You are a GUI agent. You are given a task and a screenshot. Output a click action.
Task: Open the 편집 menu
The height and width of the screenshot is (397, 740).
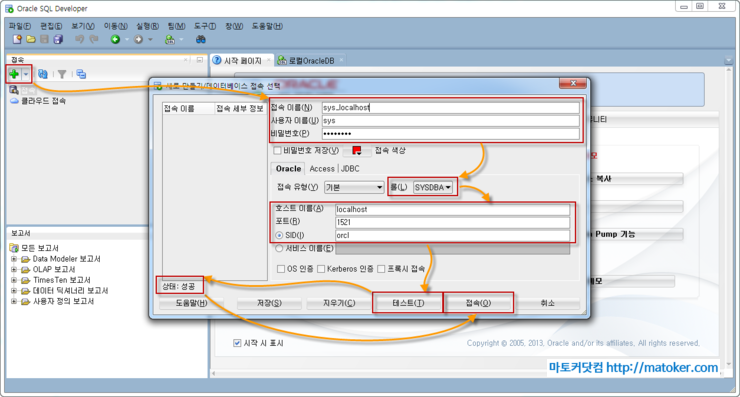coord(51,26)
